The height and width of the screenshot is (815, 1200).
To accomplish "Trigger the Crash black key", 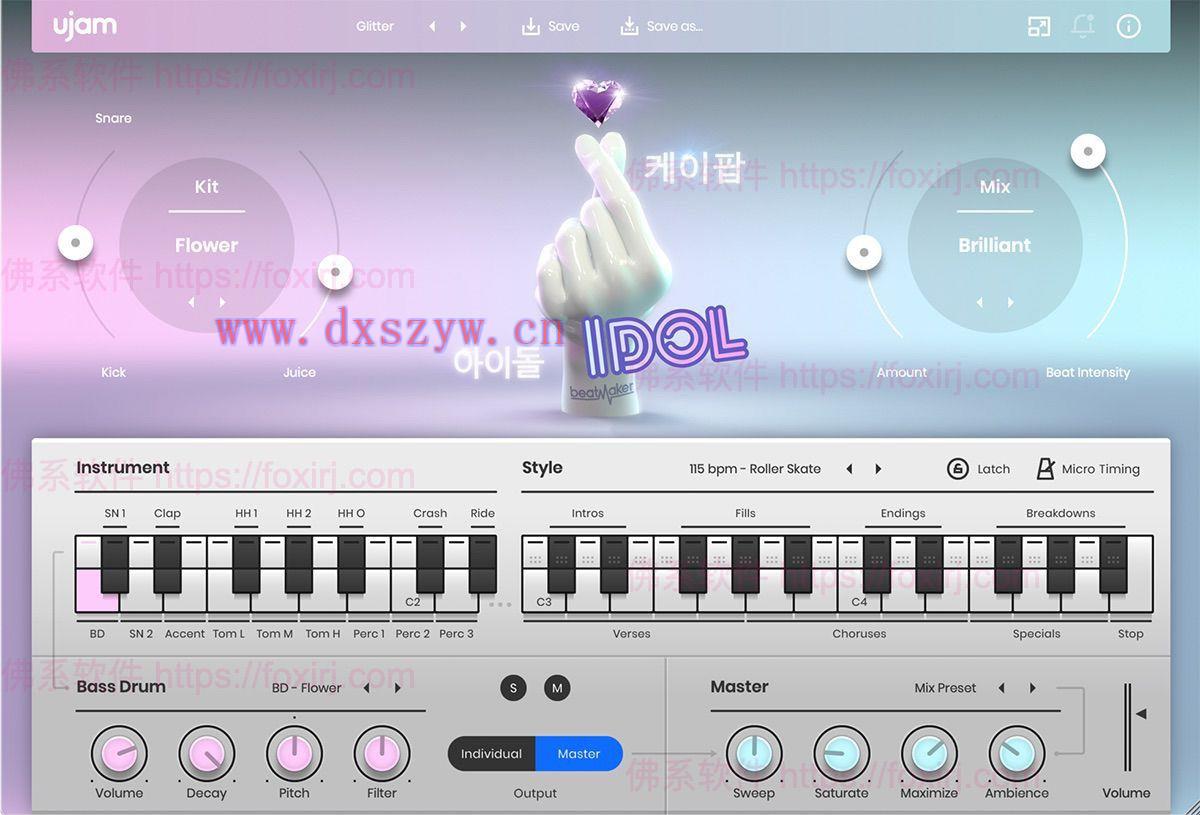I will coord(430,565).
